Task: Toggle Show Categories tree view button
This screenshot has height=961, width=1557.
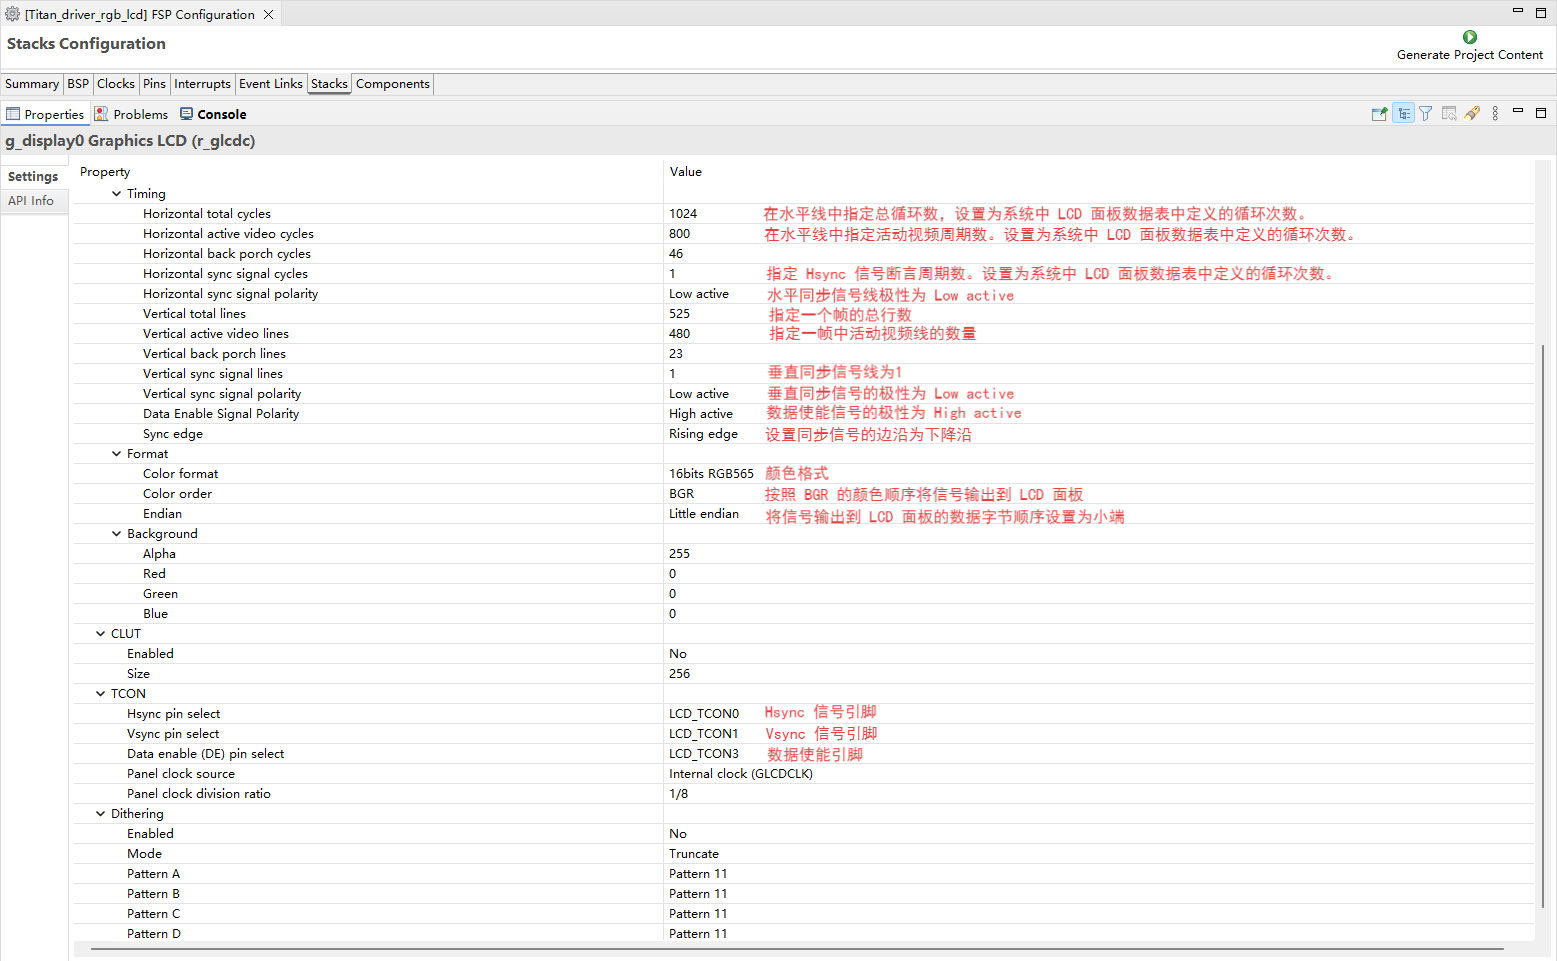Action: [1403, 114]
